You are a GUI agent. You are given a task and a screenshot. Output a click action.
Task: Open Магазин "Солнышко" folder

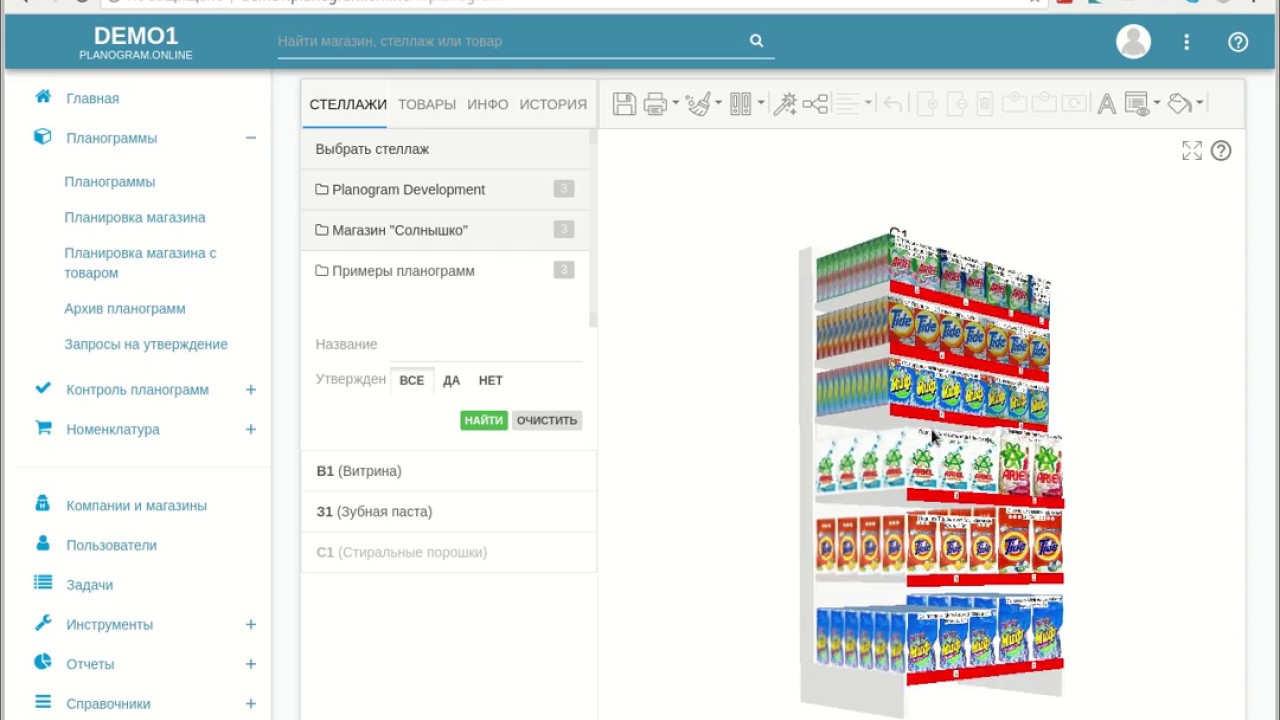click(445, 230)
